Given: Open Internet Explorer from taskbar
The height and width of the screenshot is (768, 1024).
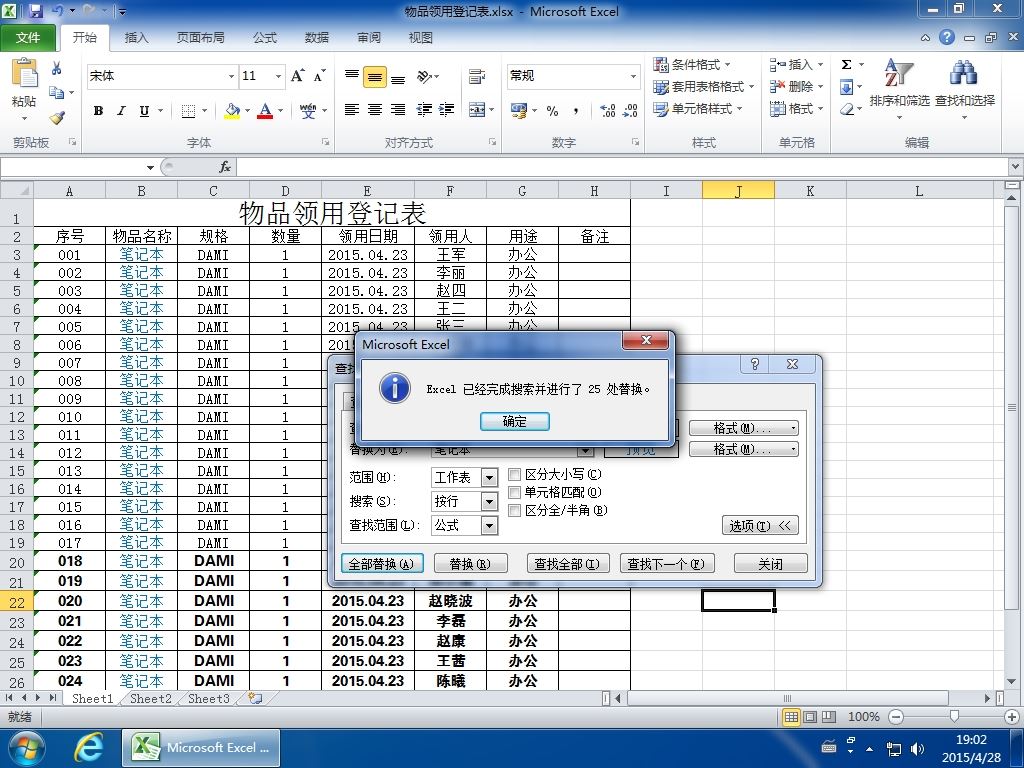Looking at the screenshot, I should coord(88,748).
